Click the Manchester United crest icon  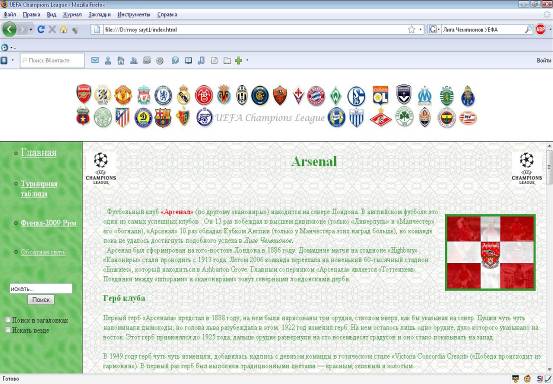point(123,95)
